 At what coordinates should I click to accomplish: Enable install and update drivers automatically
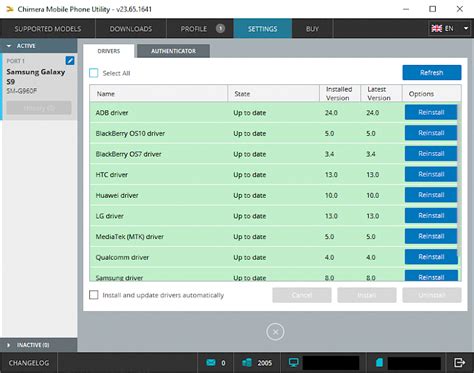[94, 295]
